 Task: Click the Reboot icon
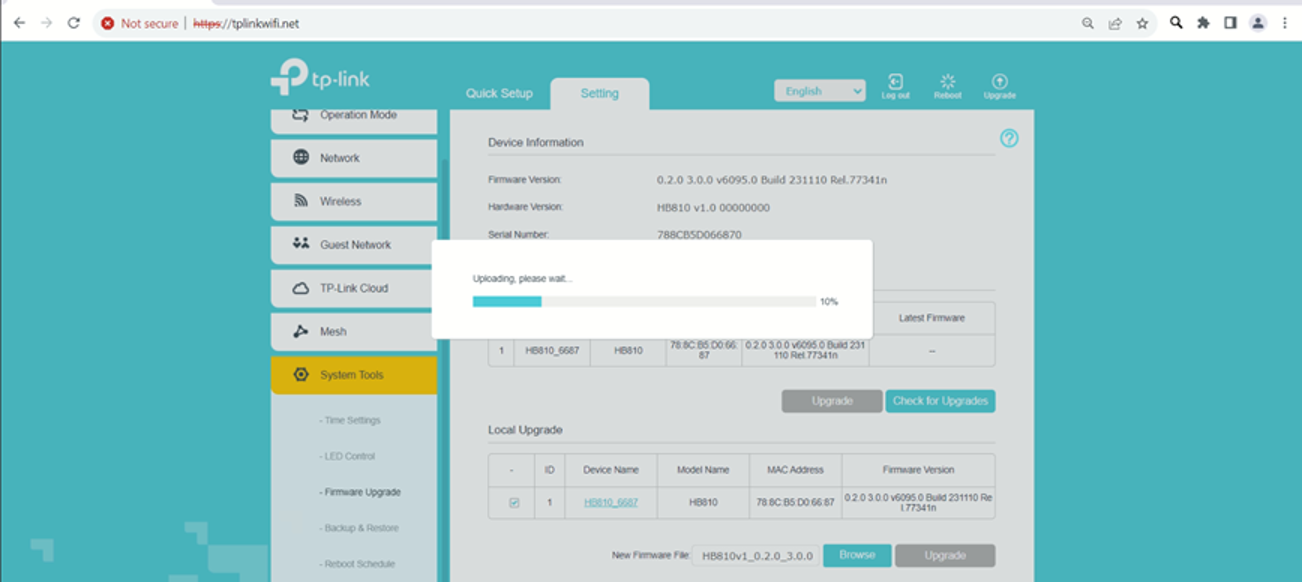click(947, 82)
